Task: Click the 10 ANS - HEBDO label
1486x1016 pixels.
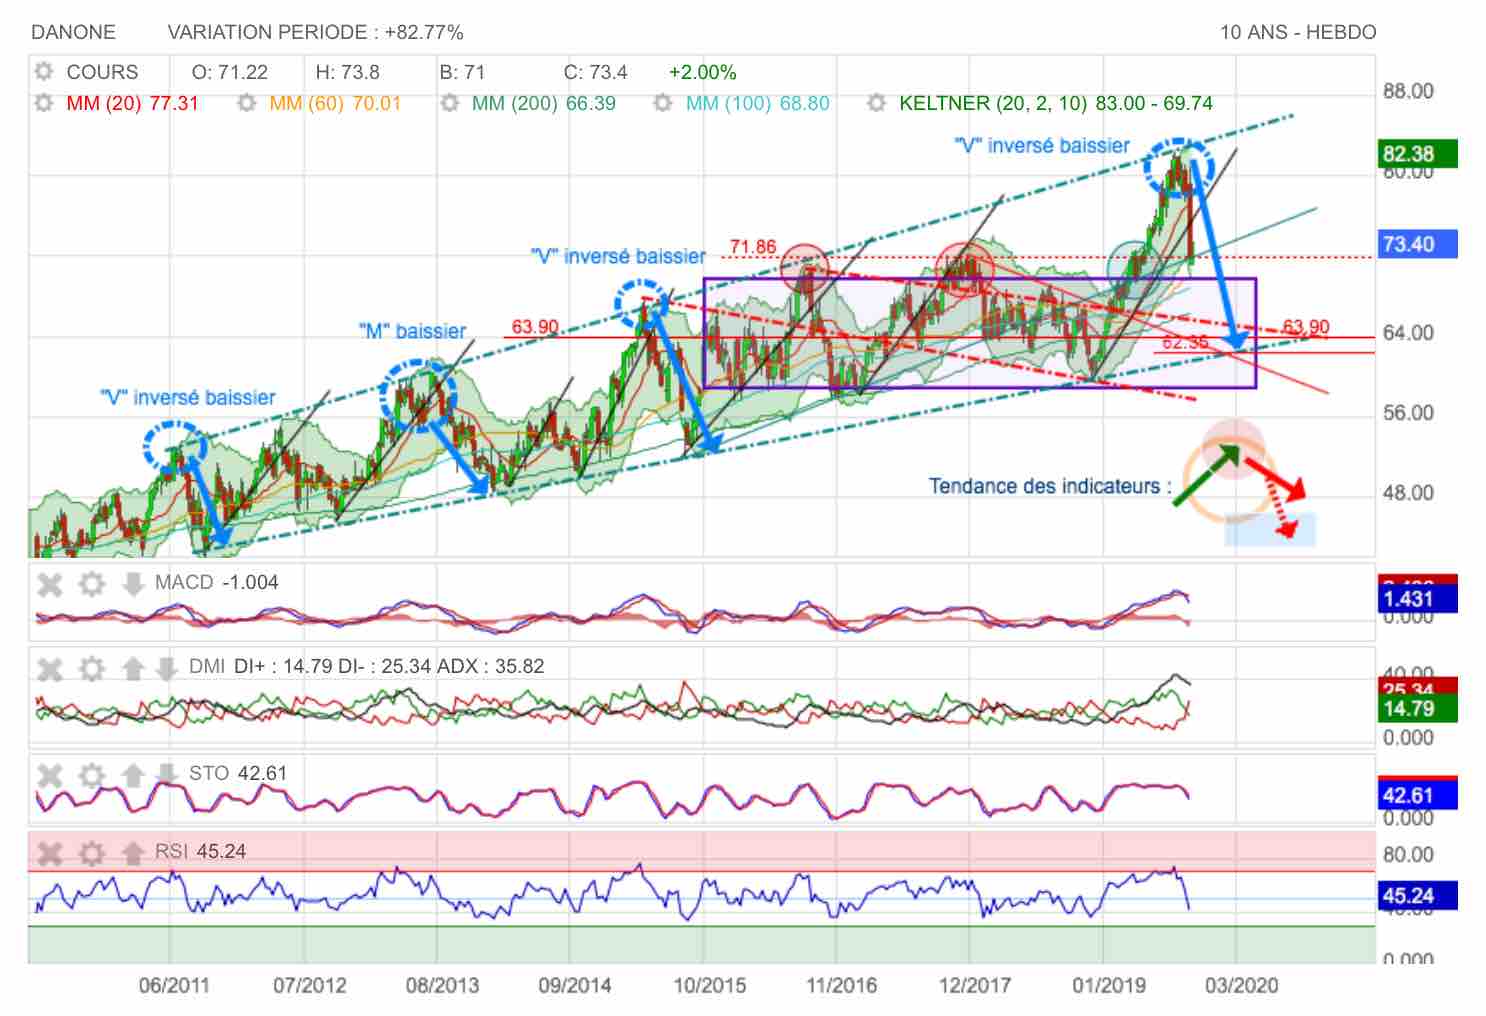Action: pyautogui.click(x=1298, y=32)
